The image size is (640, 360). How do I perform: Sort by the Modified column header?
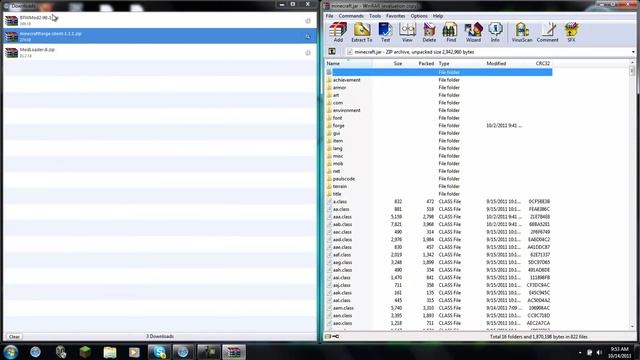pyautogui.click(x=505, y=64)
